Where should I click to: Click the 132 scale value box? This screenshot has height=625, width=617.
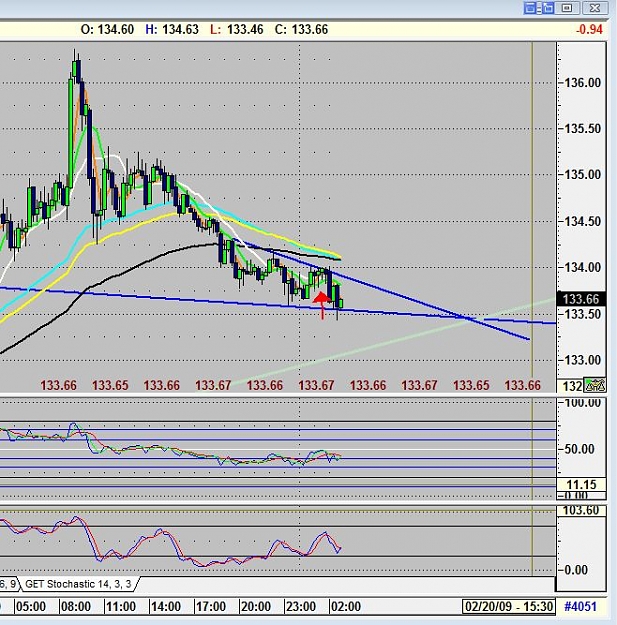click(572, 386)
